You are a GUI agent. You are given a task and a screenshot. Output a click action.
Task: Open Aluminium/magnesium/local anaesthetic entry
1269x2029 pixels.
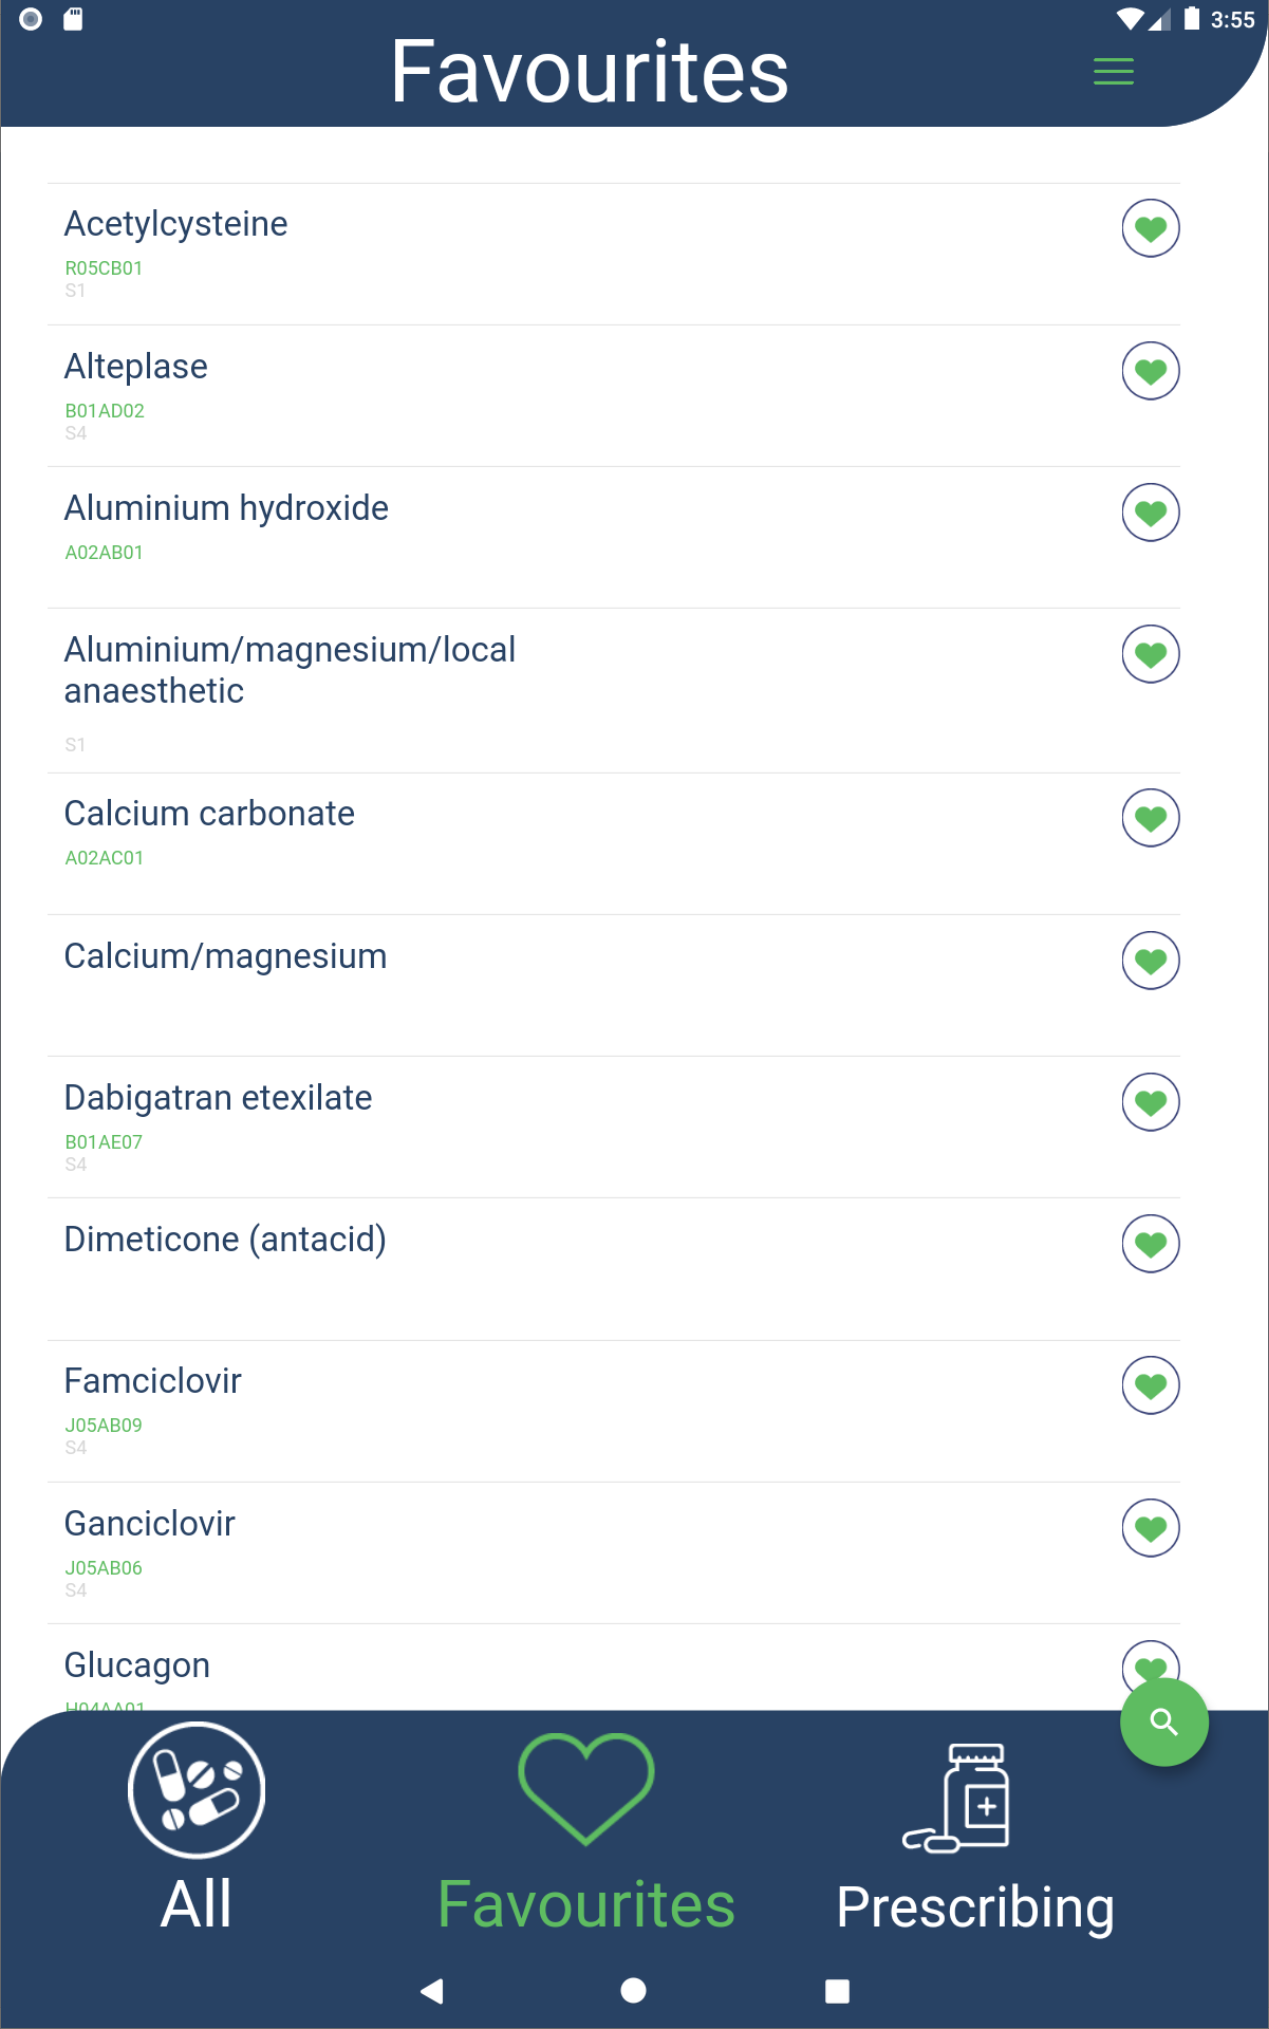(x=290, y=670)
